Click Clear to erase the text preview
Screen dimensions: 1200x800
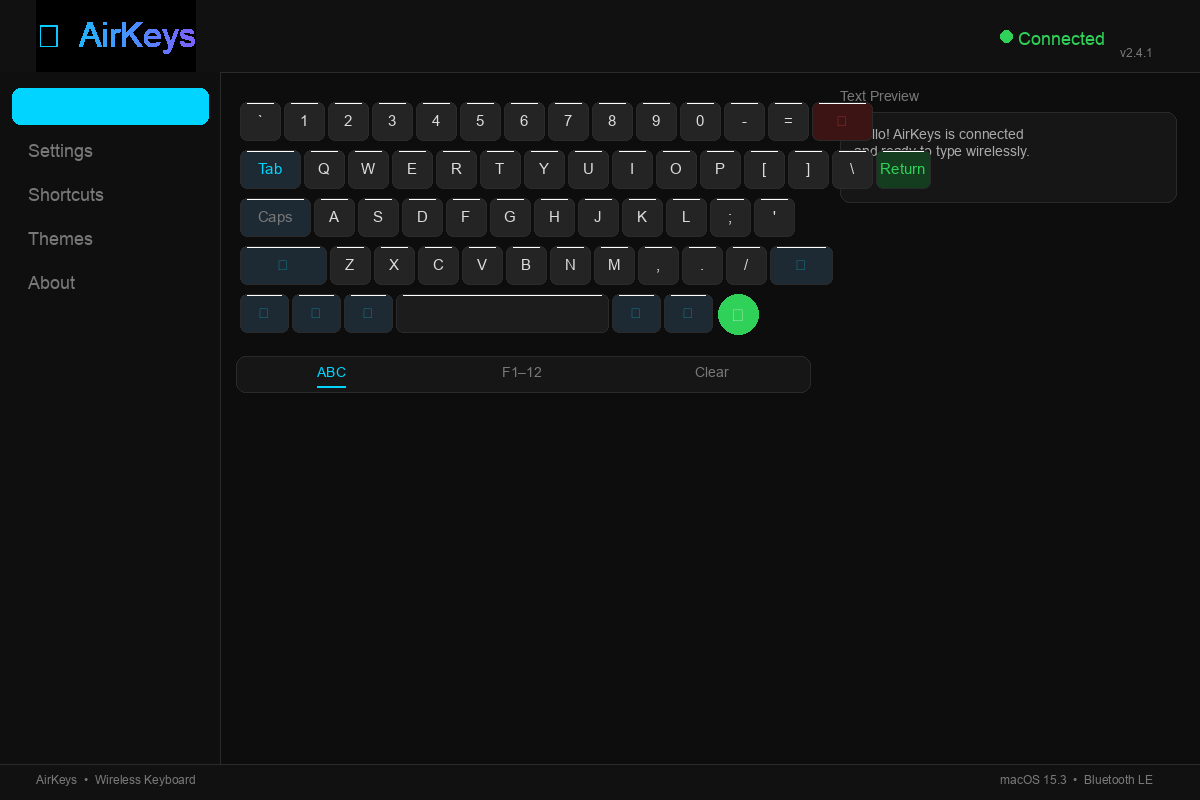pos(712,372)
